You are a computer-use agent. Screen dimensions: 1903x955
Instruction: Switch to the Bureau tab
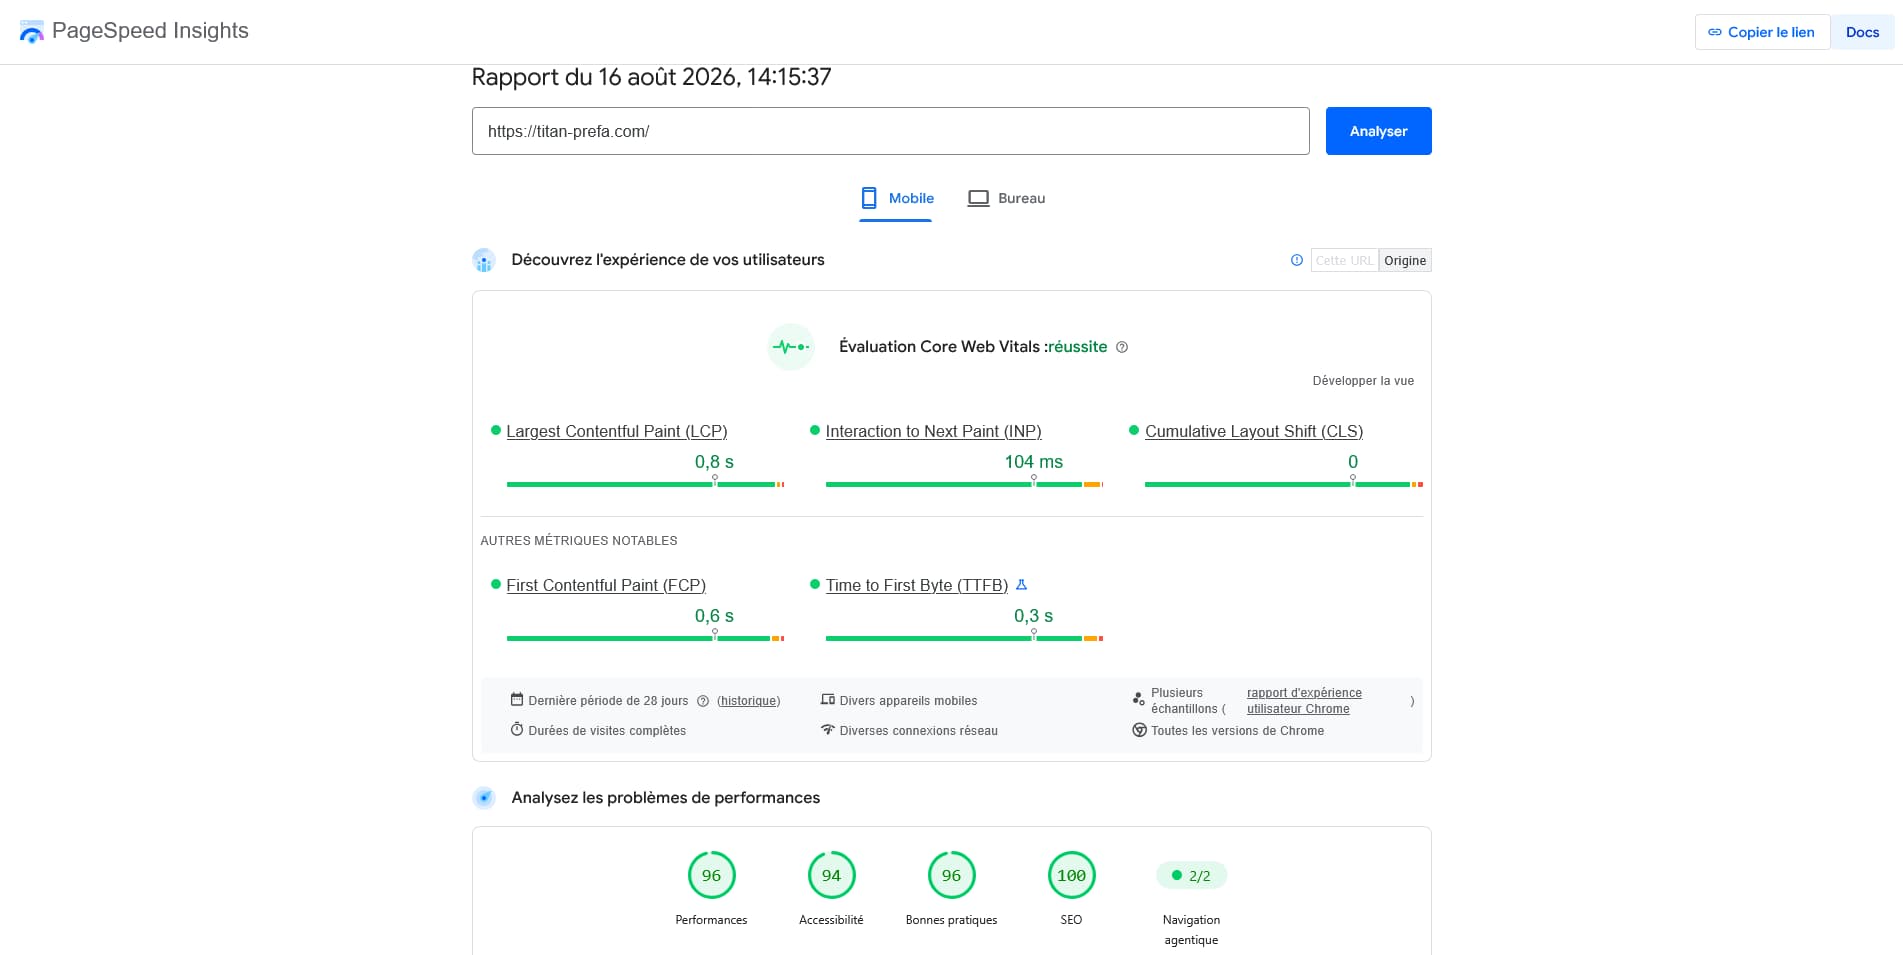click(1006, 199)
